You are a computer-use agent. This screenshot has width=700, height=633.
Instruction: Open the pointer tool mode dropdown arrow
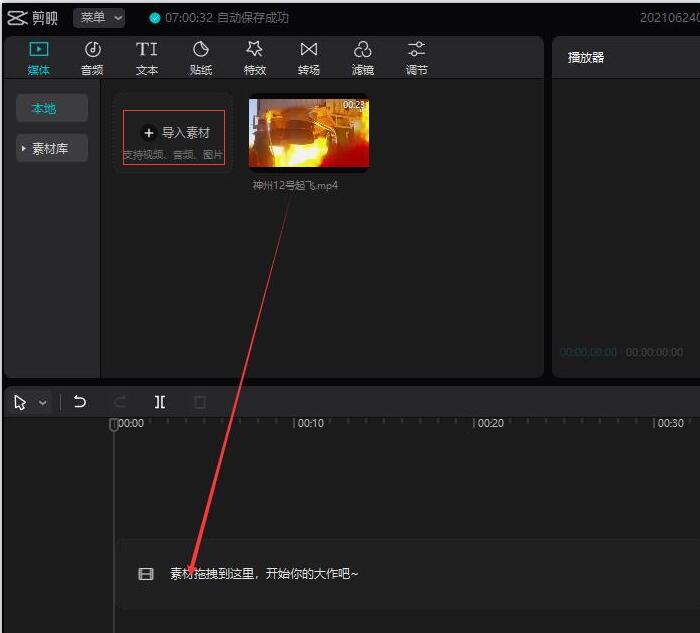point(43,403)
